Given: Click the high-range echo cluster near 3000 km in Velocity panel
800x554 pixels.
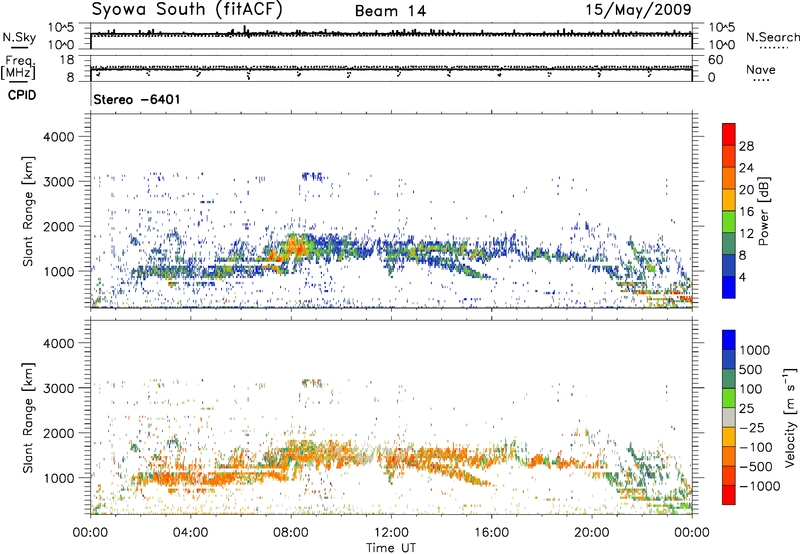Looking at the screenshot, I should tap(311, 383).
